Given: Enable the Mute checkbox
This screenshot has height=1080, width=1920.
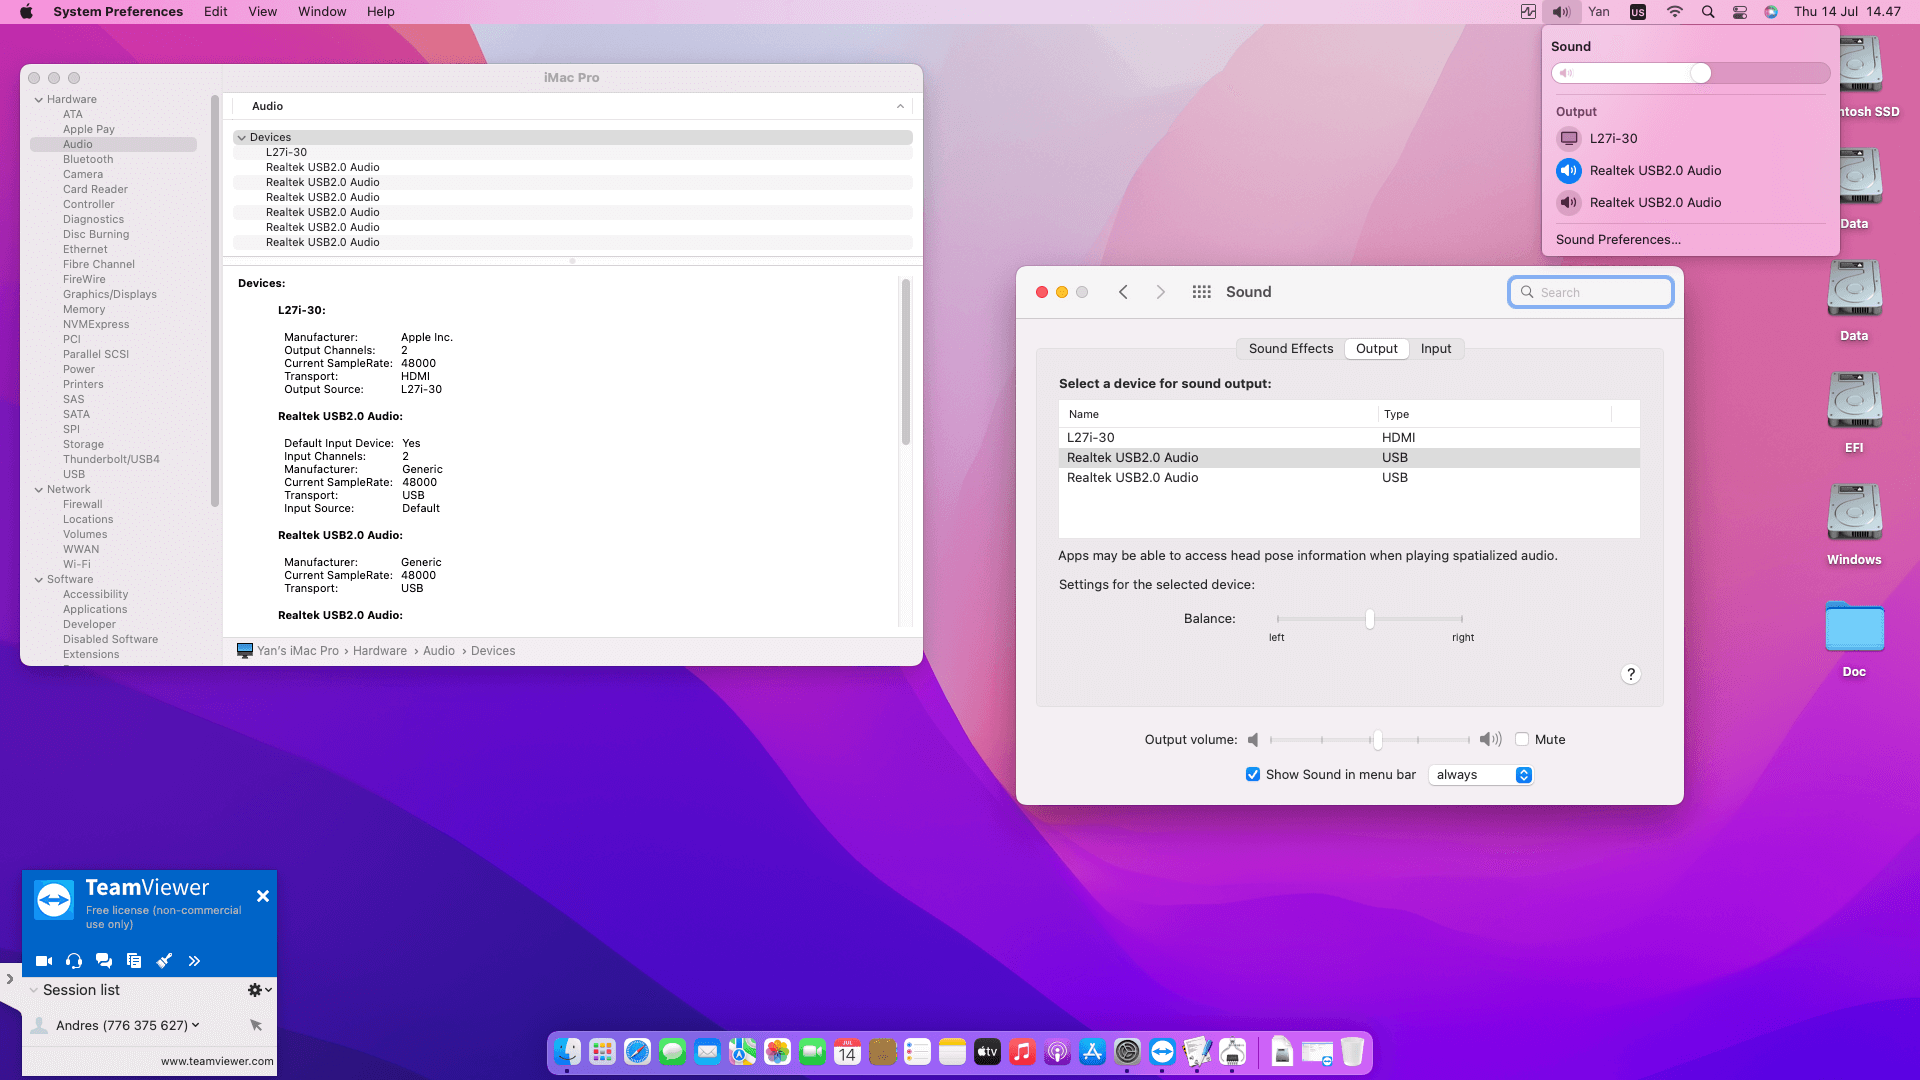Looking at the screenshot, I should tap(1522, 740).
